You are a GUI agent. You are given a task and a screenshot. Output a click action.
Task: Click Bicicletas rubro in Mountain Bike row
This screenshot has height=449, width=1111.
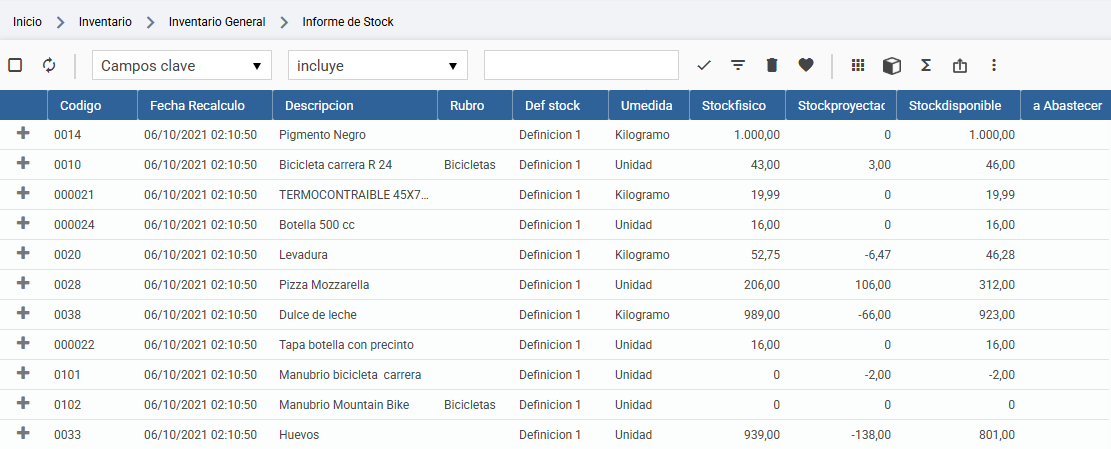tap(470, 405)
